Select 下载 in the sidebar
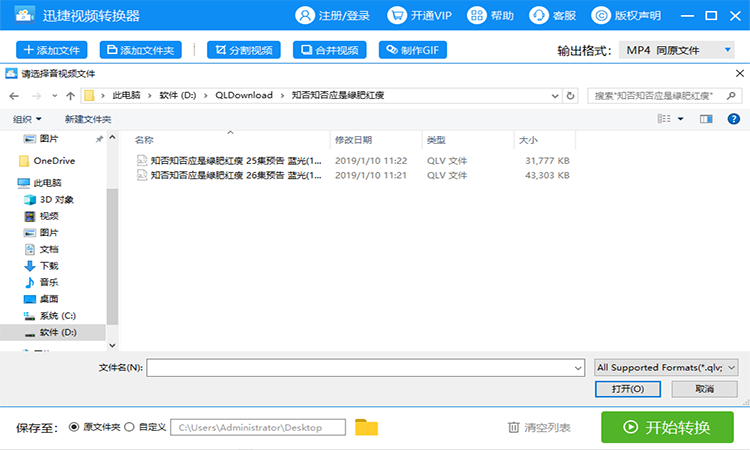This screenshot has height=450, width=750. click(42, 266)
